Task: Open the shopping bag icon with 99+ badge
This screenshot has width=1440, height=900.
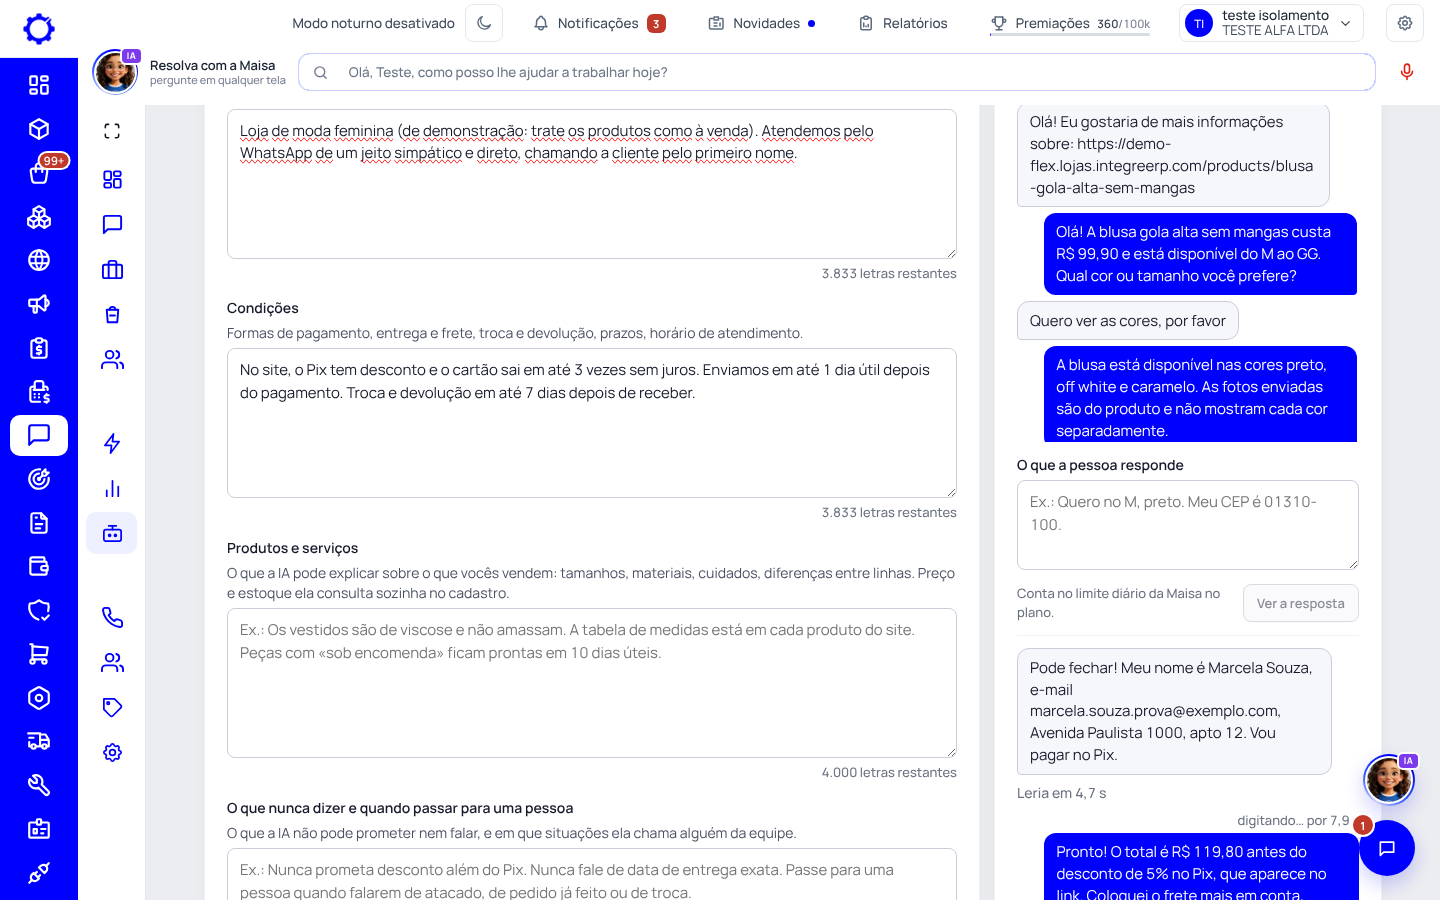Action: (39, 173)
